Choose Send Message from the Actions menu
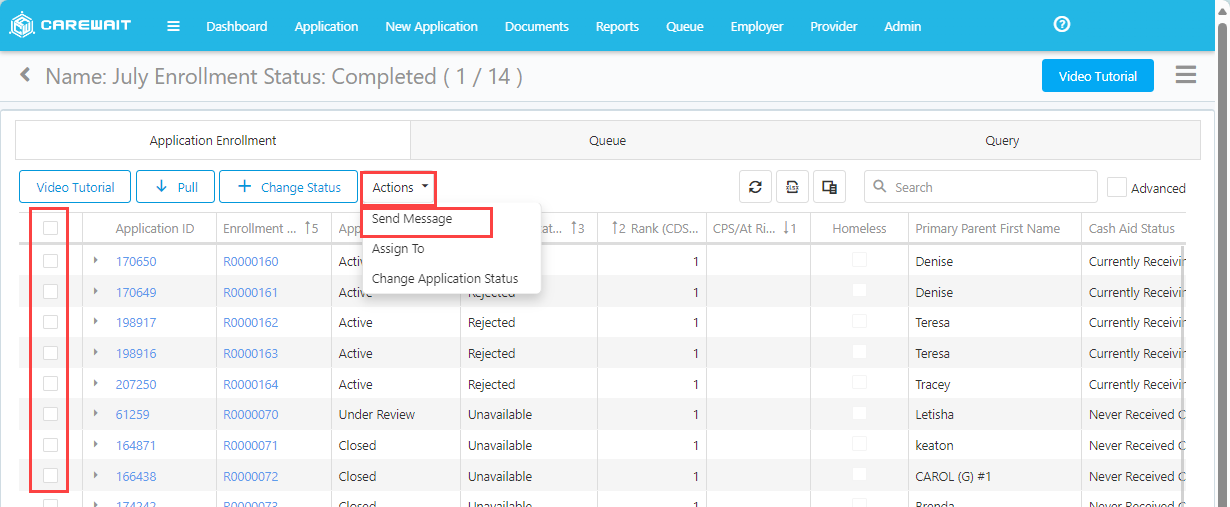 [412, 219]
